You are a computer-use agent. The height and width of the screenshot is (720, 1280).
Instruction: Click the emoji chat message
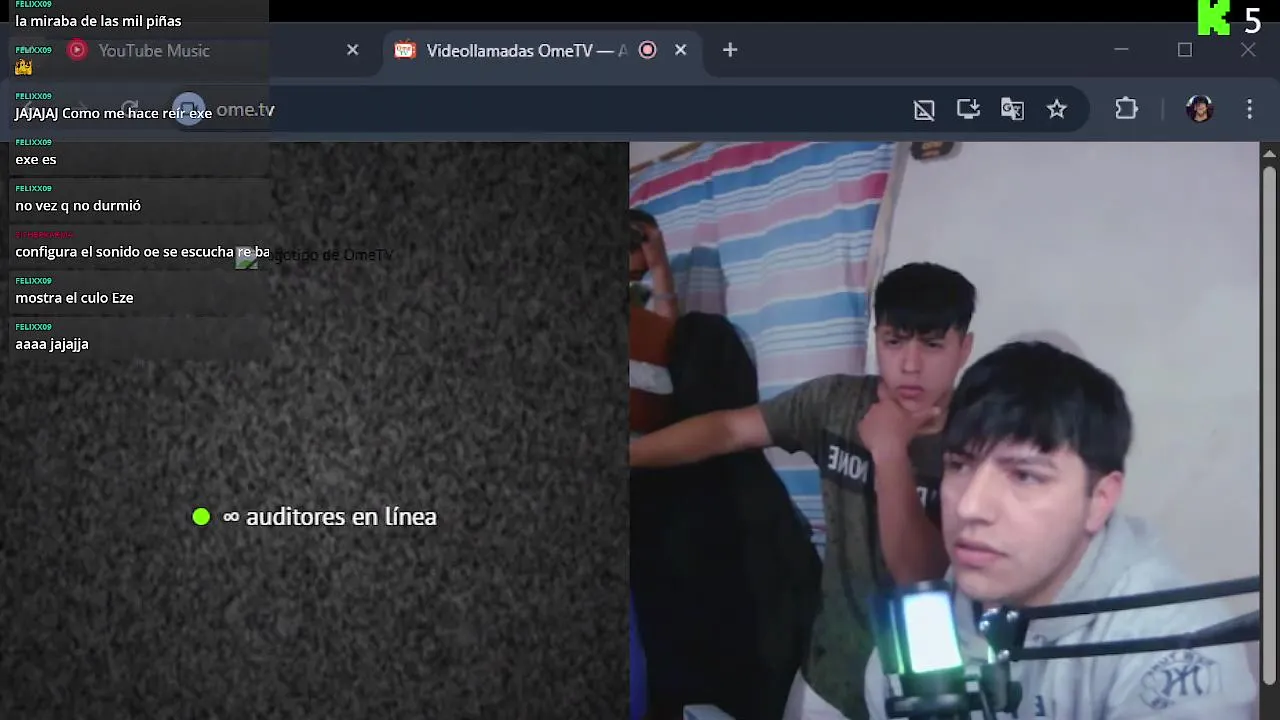click(24, 67)
